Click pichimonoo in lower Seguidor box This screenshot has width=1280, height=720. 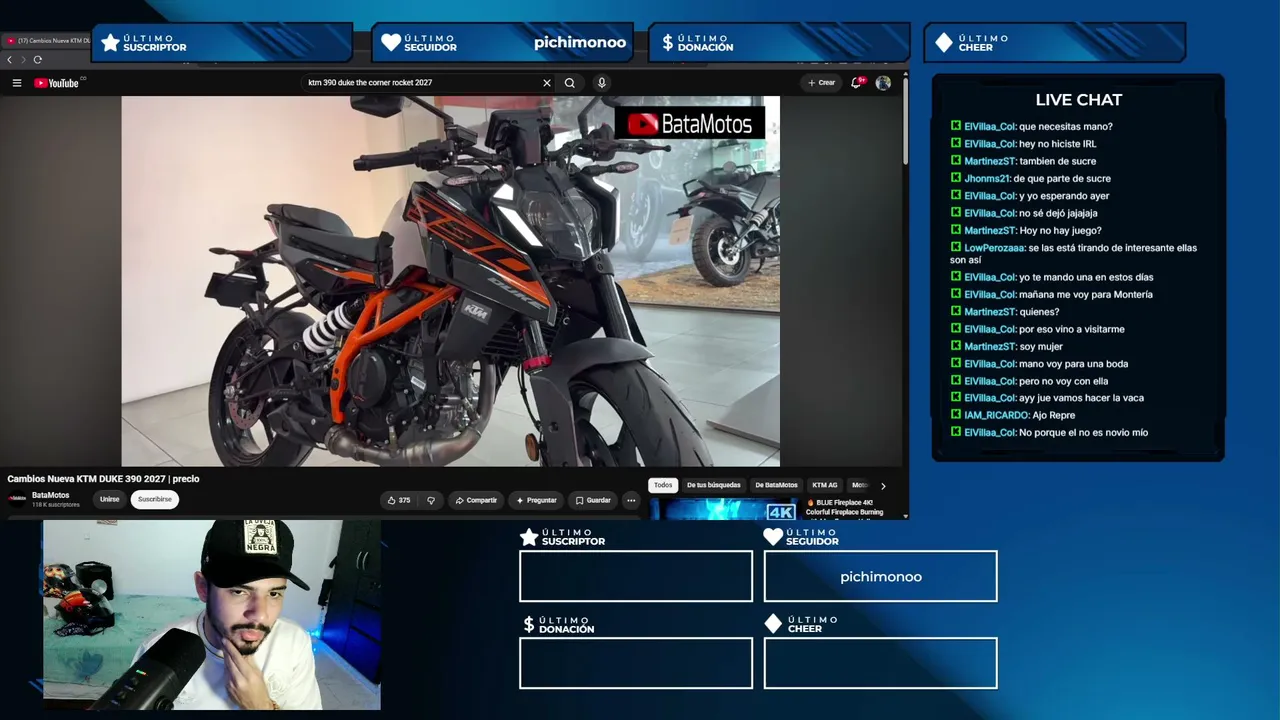tap(881, 577)
